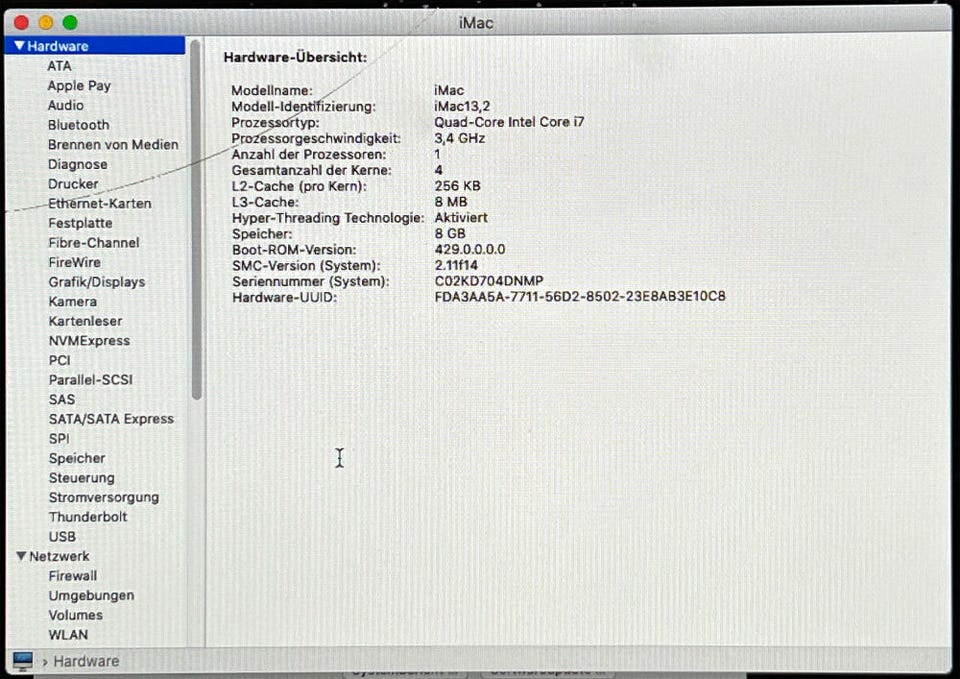This screenshot has height=679, width=960.
Task: Click the iMac window title
Action: click(x=476, y=23)
